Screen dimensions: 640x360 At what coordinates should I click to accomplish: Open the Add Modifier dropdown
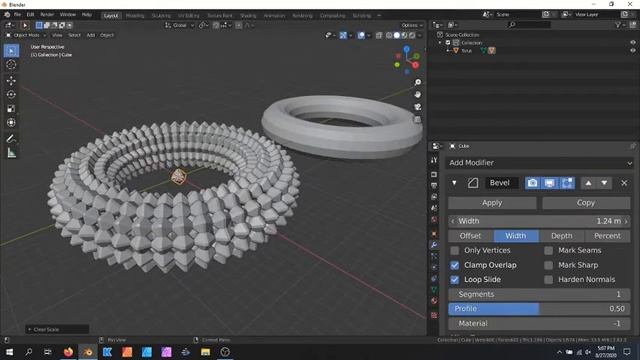540,163
